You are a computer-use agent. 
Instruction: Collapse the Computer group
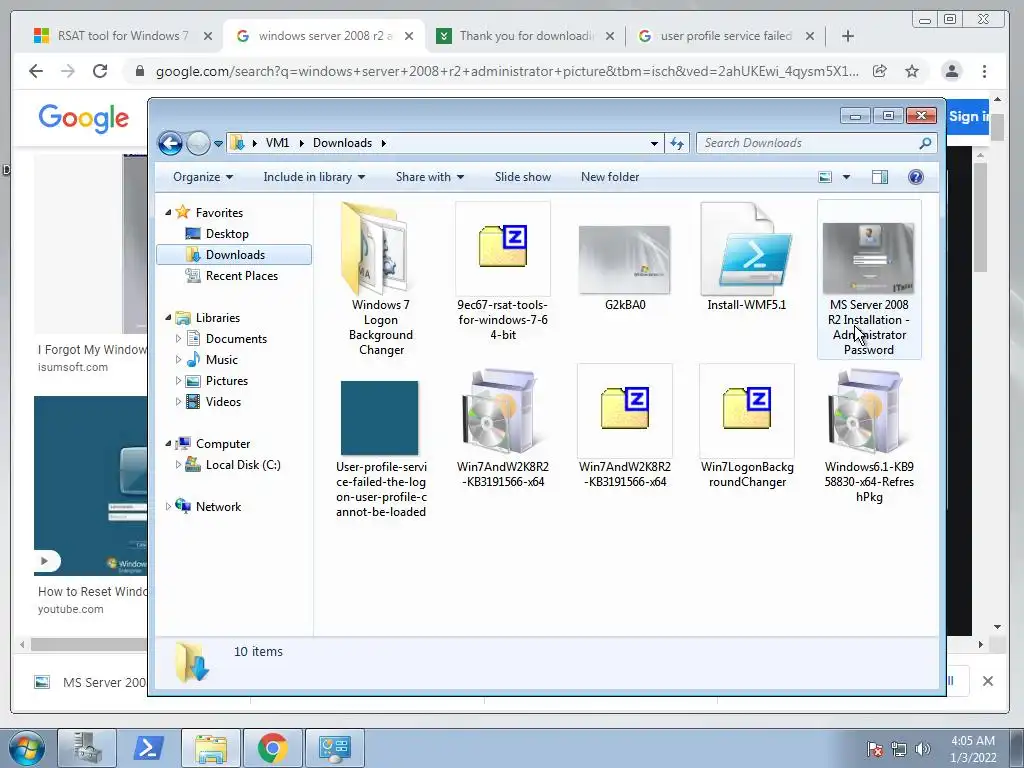(x=168, y=444)
